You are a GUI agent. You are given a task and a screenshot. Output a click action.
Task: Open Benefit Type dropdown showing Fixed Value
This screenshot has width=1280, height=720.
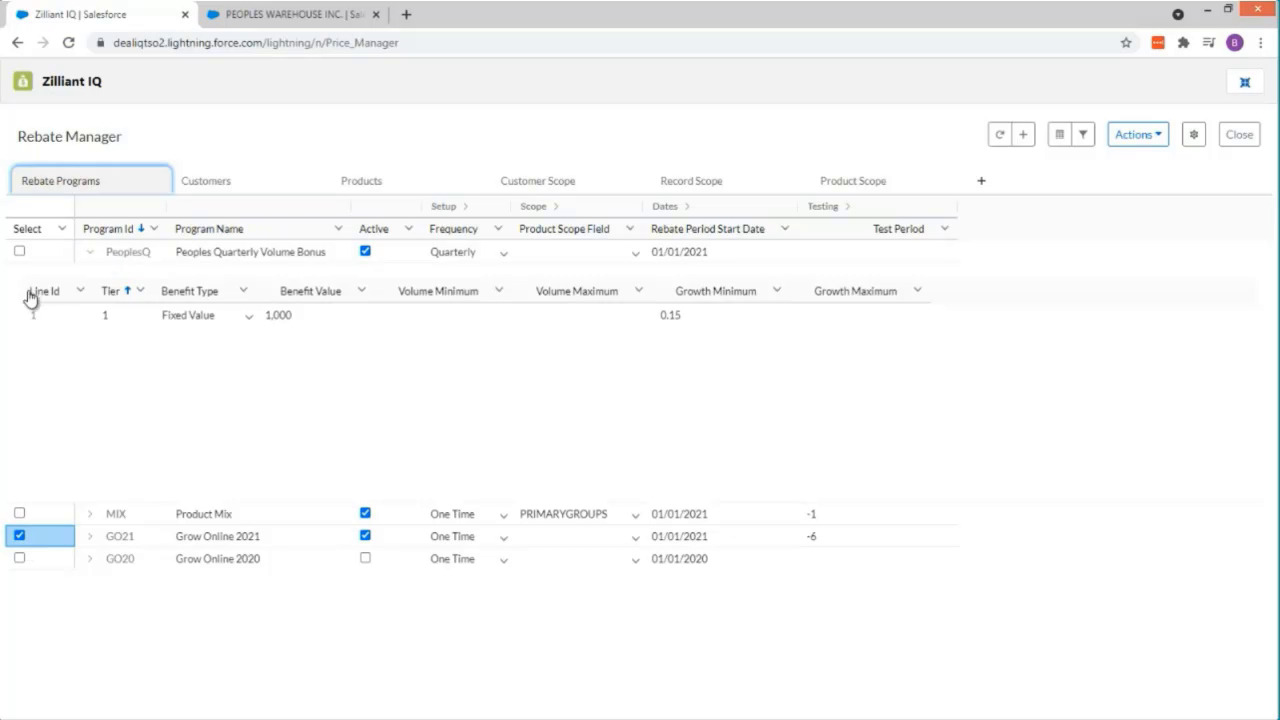(249, 316)
